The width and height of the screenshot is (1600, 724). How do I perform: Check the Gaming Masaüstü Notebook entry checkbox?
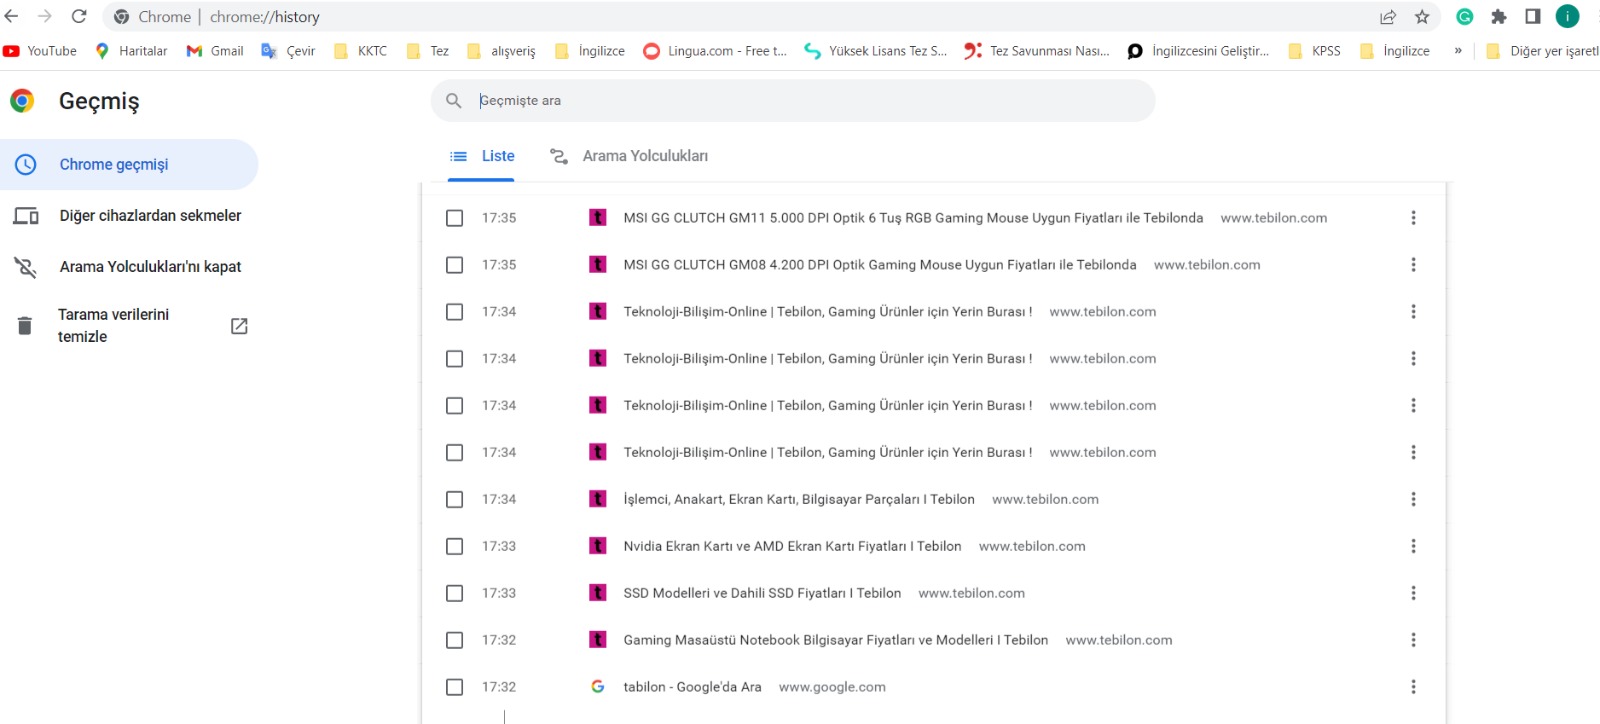pos(455,640)
